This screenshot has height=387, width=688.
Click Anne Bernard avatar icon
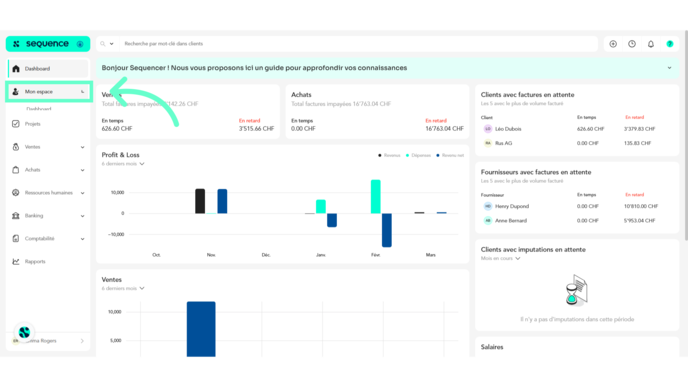pyautogui.click(x=488, y=221)
